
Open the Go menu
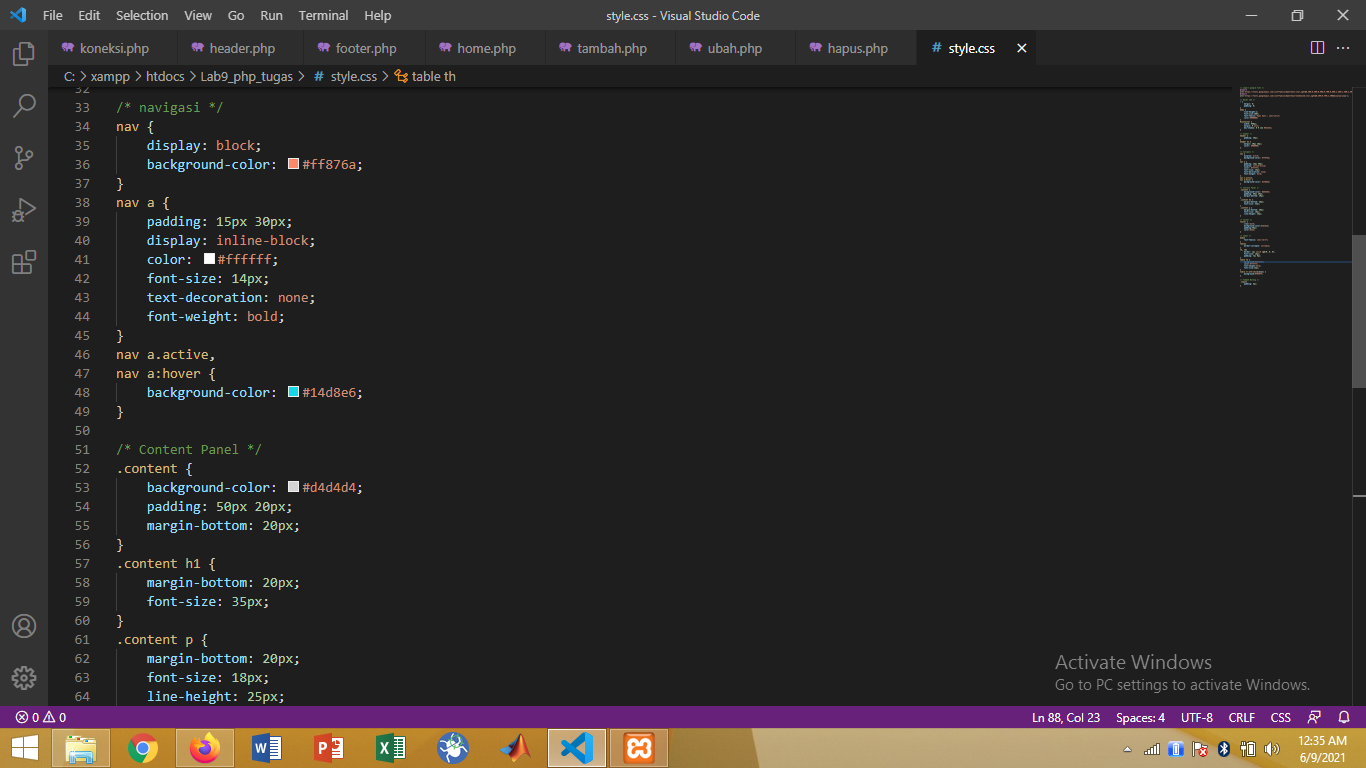[236, 15]
